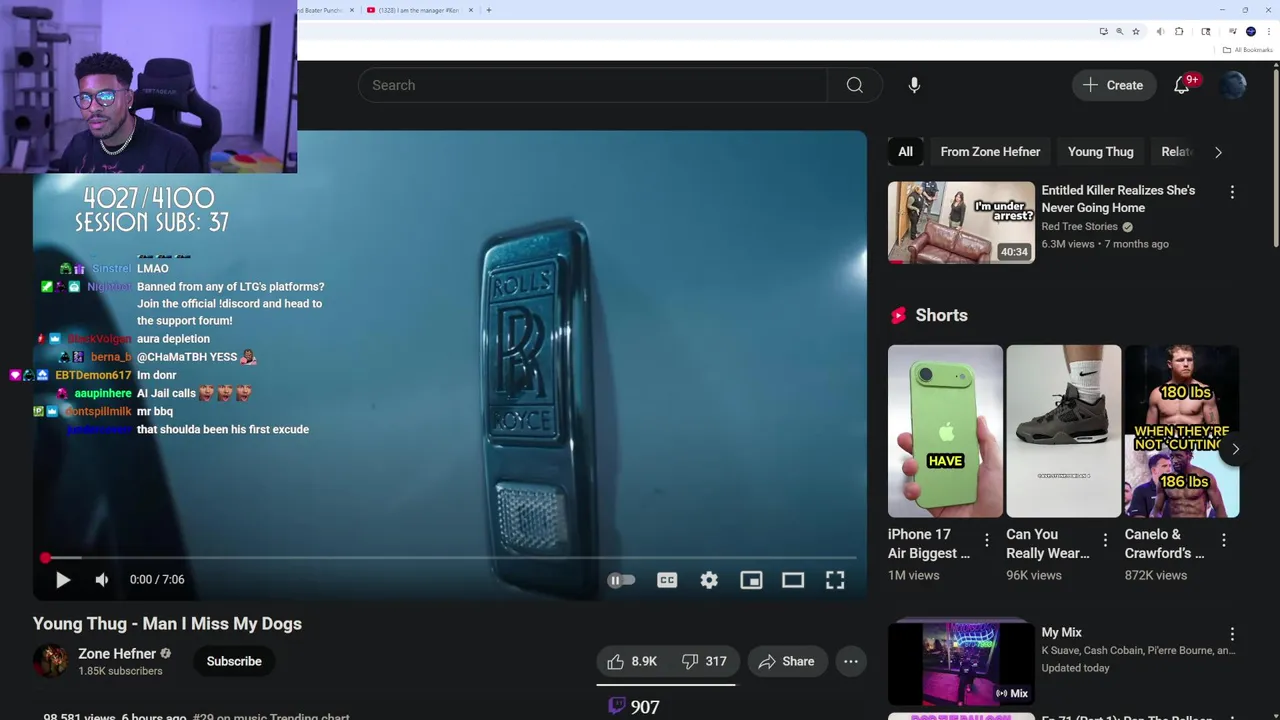
Task: Open the My Mix title link
Action: tap(1061, 633)
